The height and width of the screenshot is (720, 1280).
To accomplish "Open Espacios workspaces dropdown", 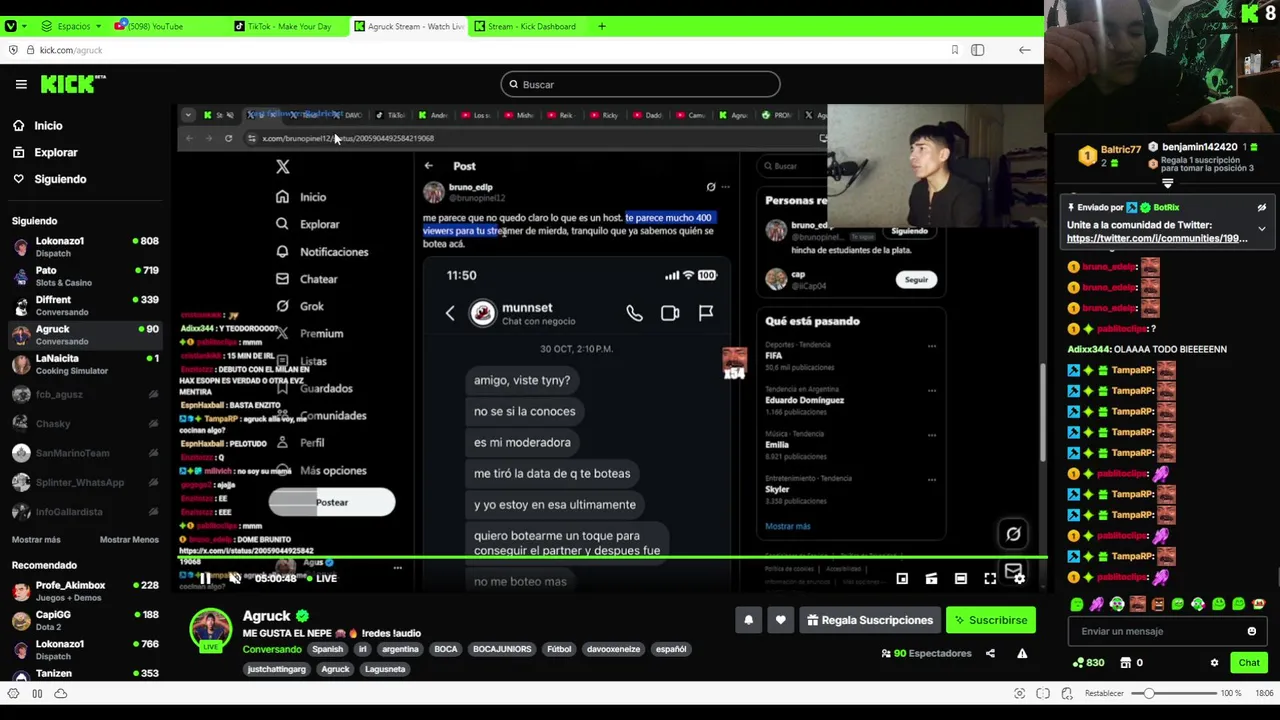I will (72, 26).
